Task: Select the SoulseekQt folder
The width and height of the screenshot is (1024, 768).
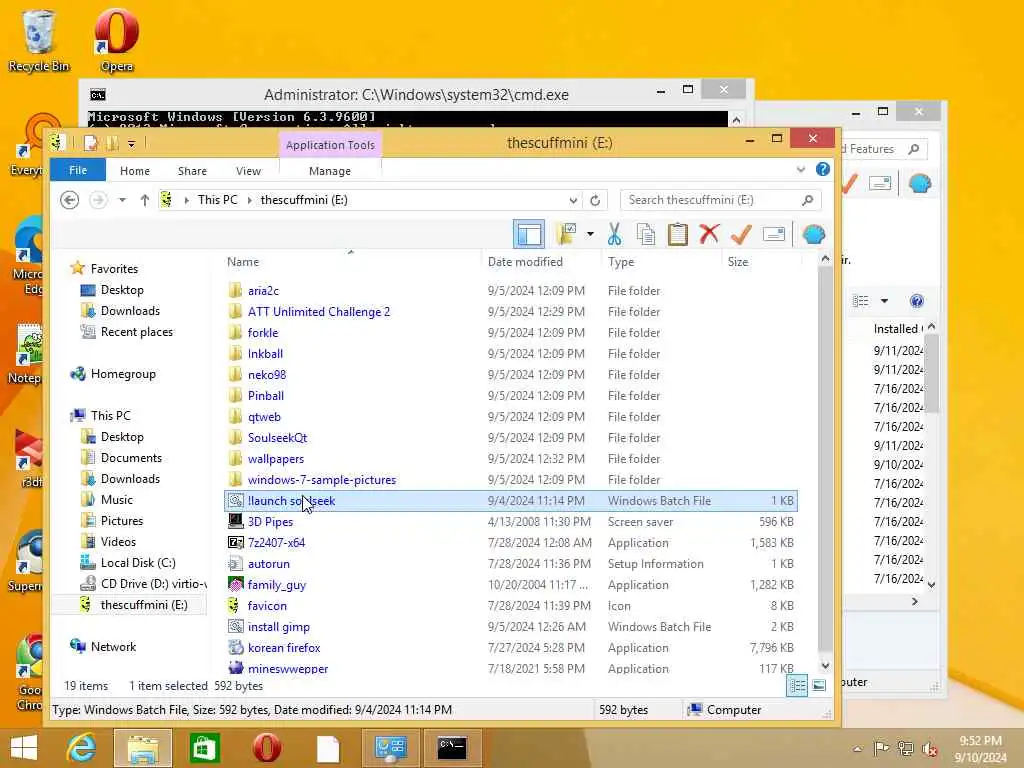Action: 278,438
